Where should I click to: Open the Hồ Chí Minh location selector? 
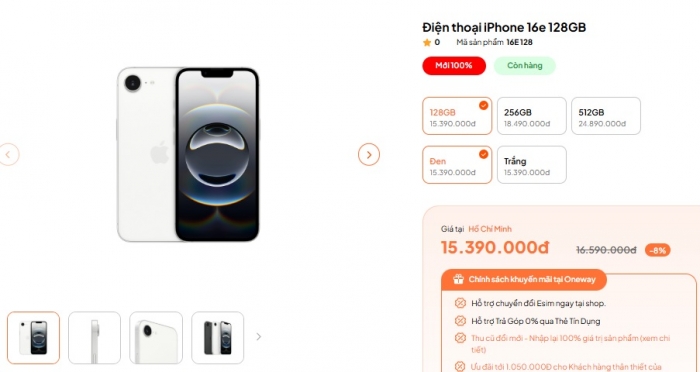pyautogui.click(x=490, y=229)
